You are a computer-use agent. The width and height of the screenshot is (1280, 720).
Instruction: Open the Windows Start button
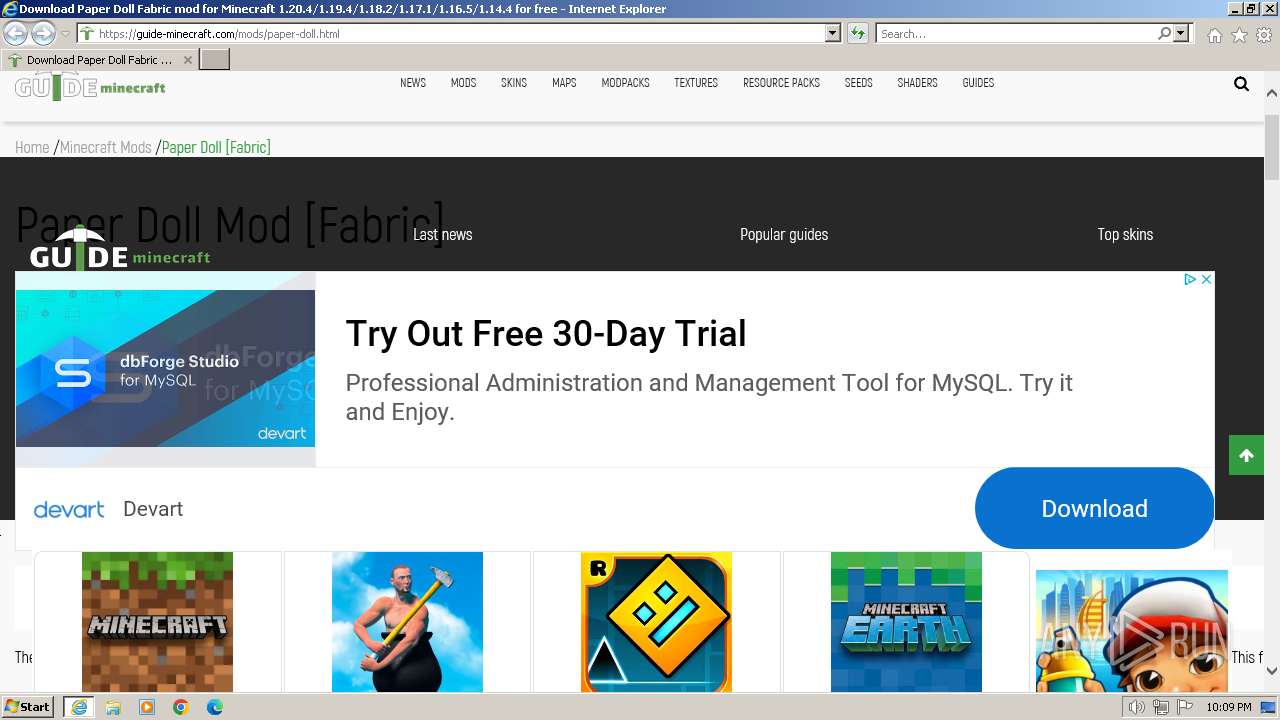[x=27, y=707]
